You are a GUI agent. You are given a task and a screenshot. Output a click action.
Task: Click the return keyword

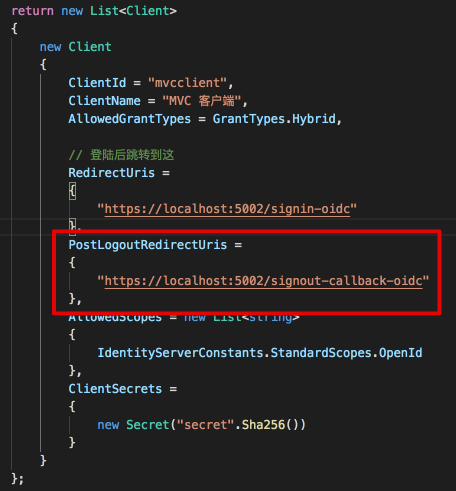[x=33, y=11]
